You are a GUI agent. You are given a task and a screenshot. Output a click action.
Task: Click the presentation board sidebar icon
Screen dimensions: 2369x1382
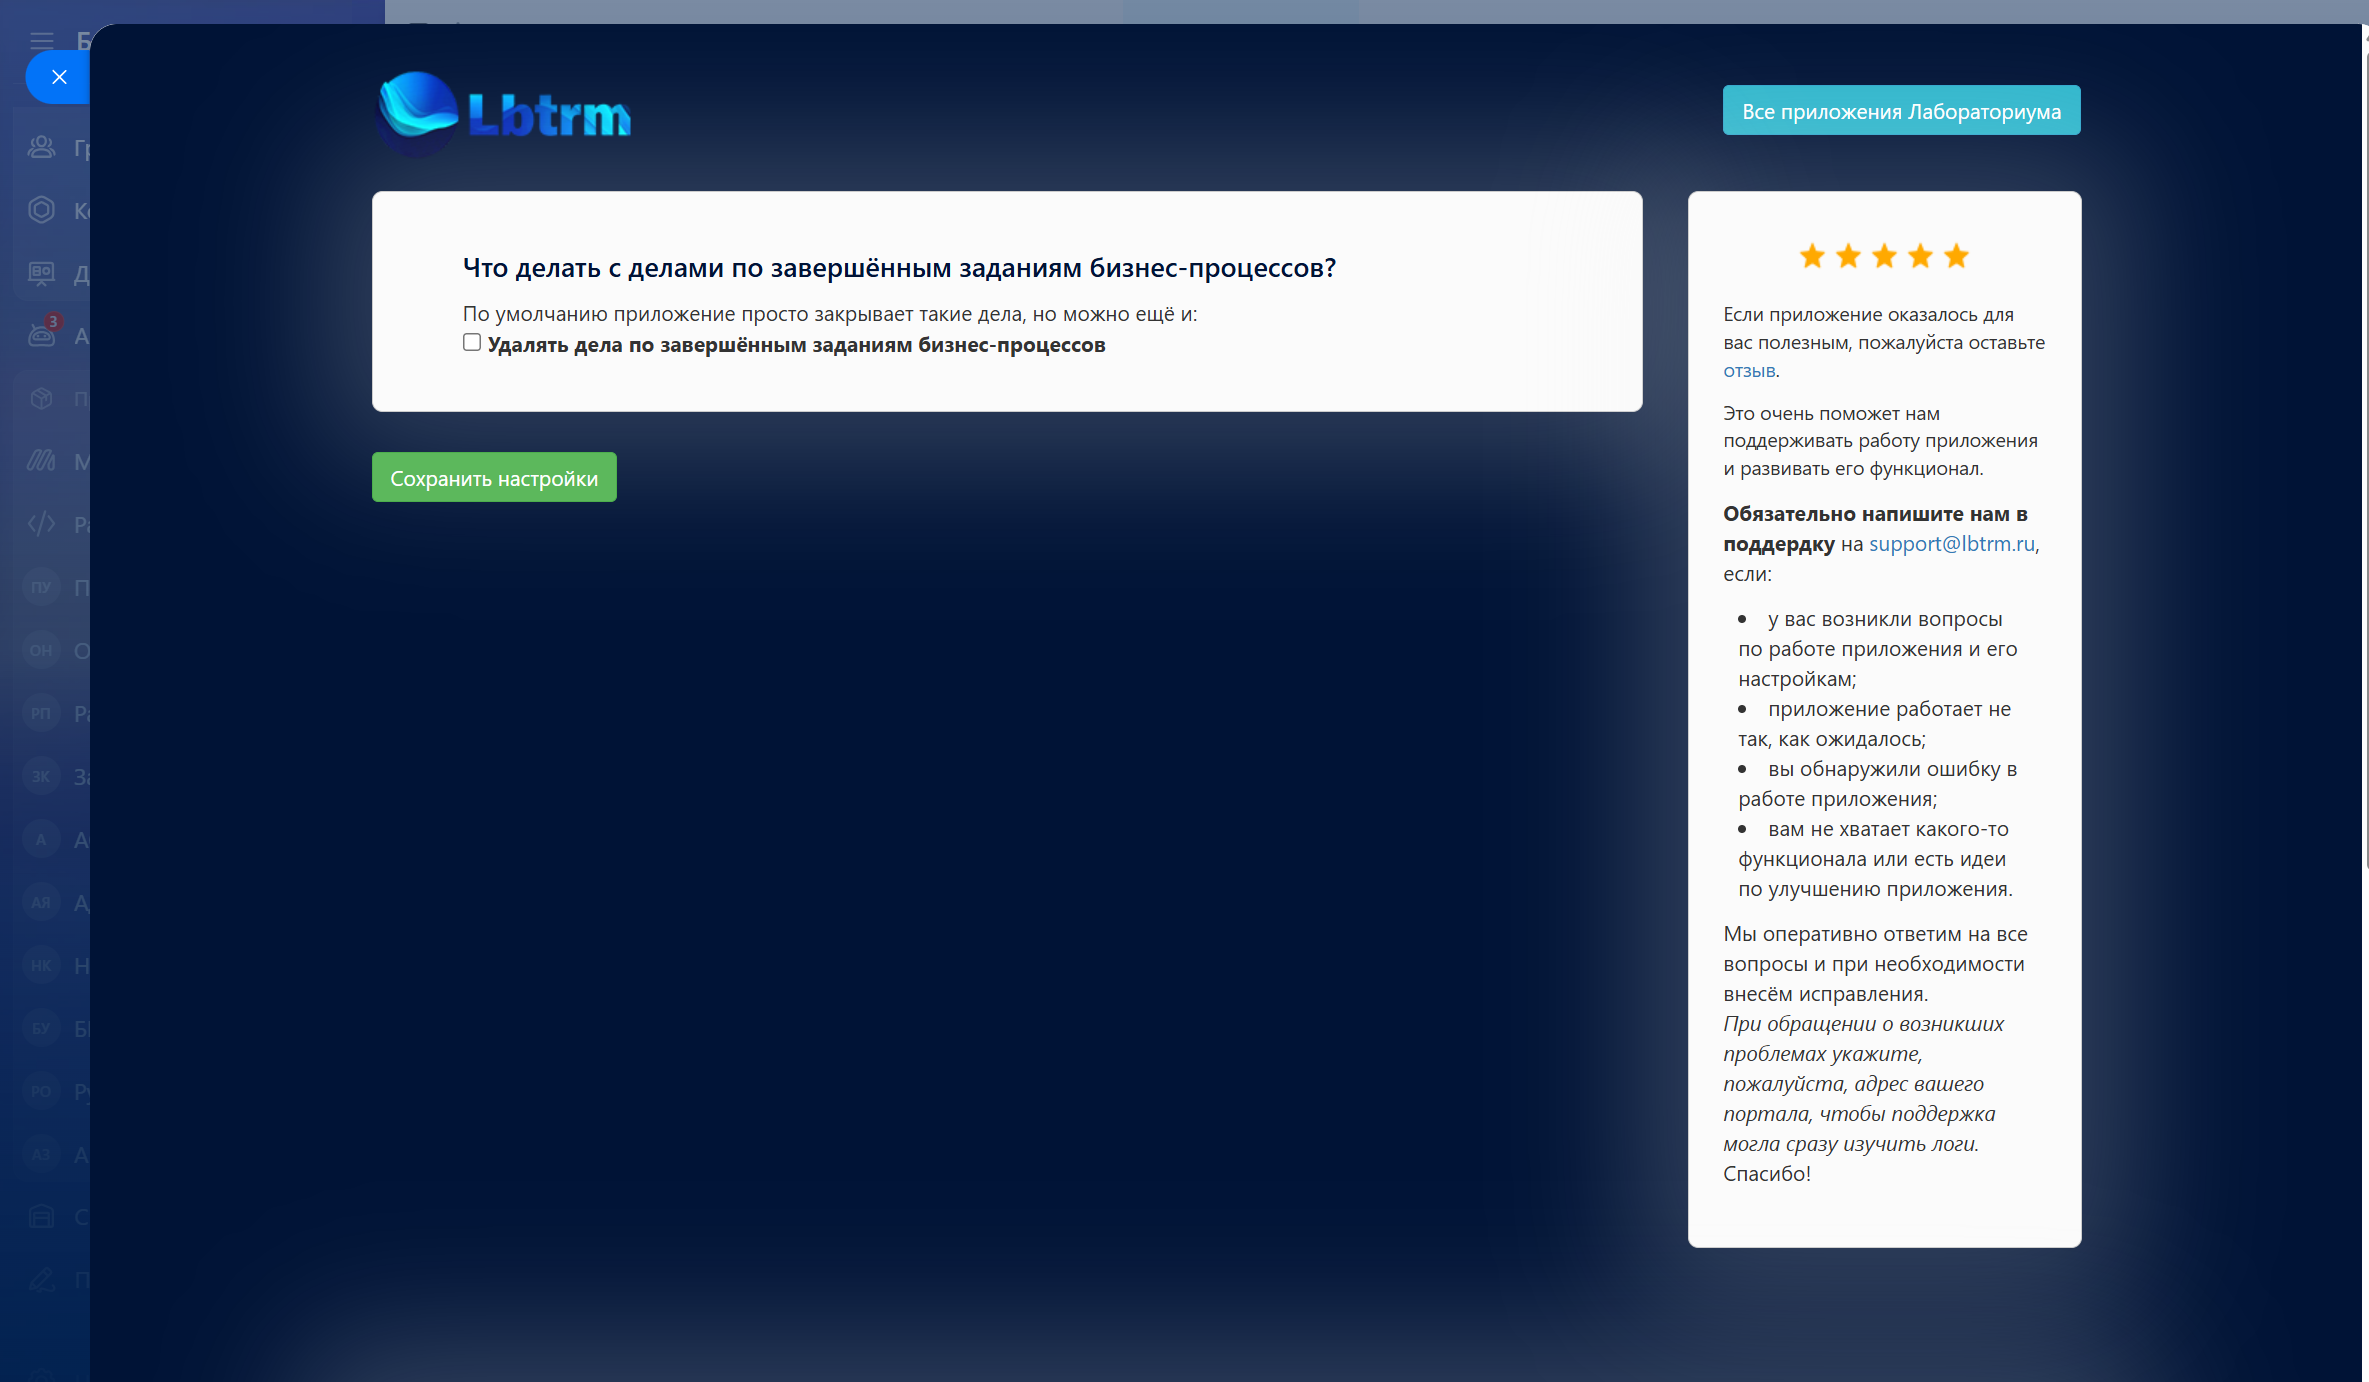41,272
